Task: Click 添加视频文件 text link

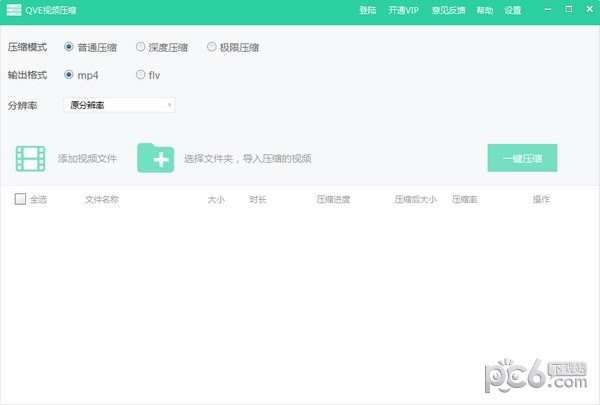Action: tap(87, 158)
